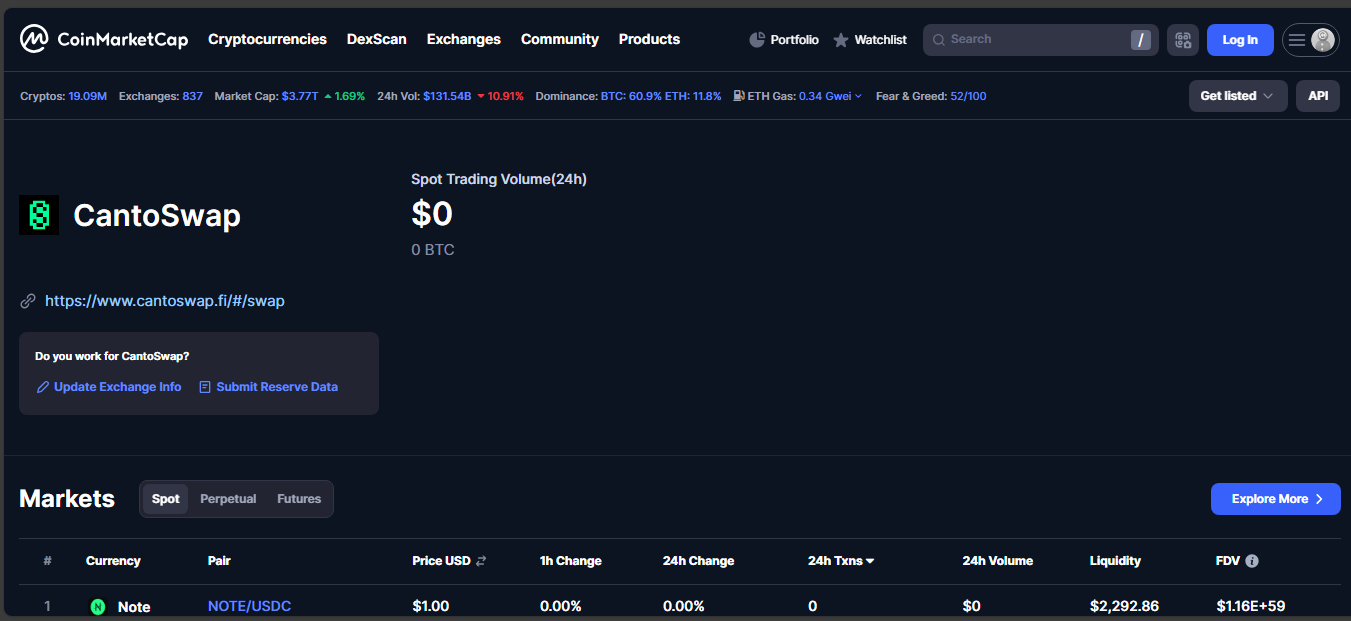The height and width of the screenshot is (621, 1351).
Task: Click the Log In button
Action: [x=1239, y=40]
